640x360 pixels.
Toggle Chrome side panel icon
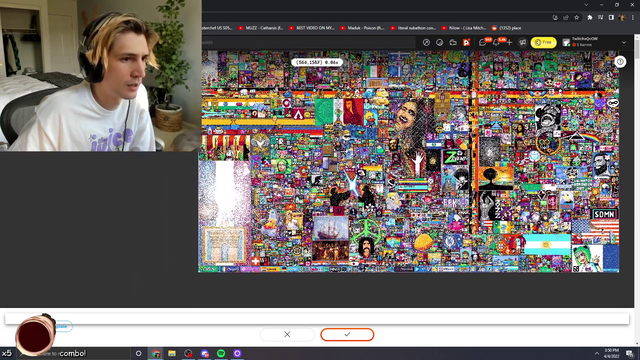pyautogui.click(x=611, y=18)
